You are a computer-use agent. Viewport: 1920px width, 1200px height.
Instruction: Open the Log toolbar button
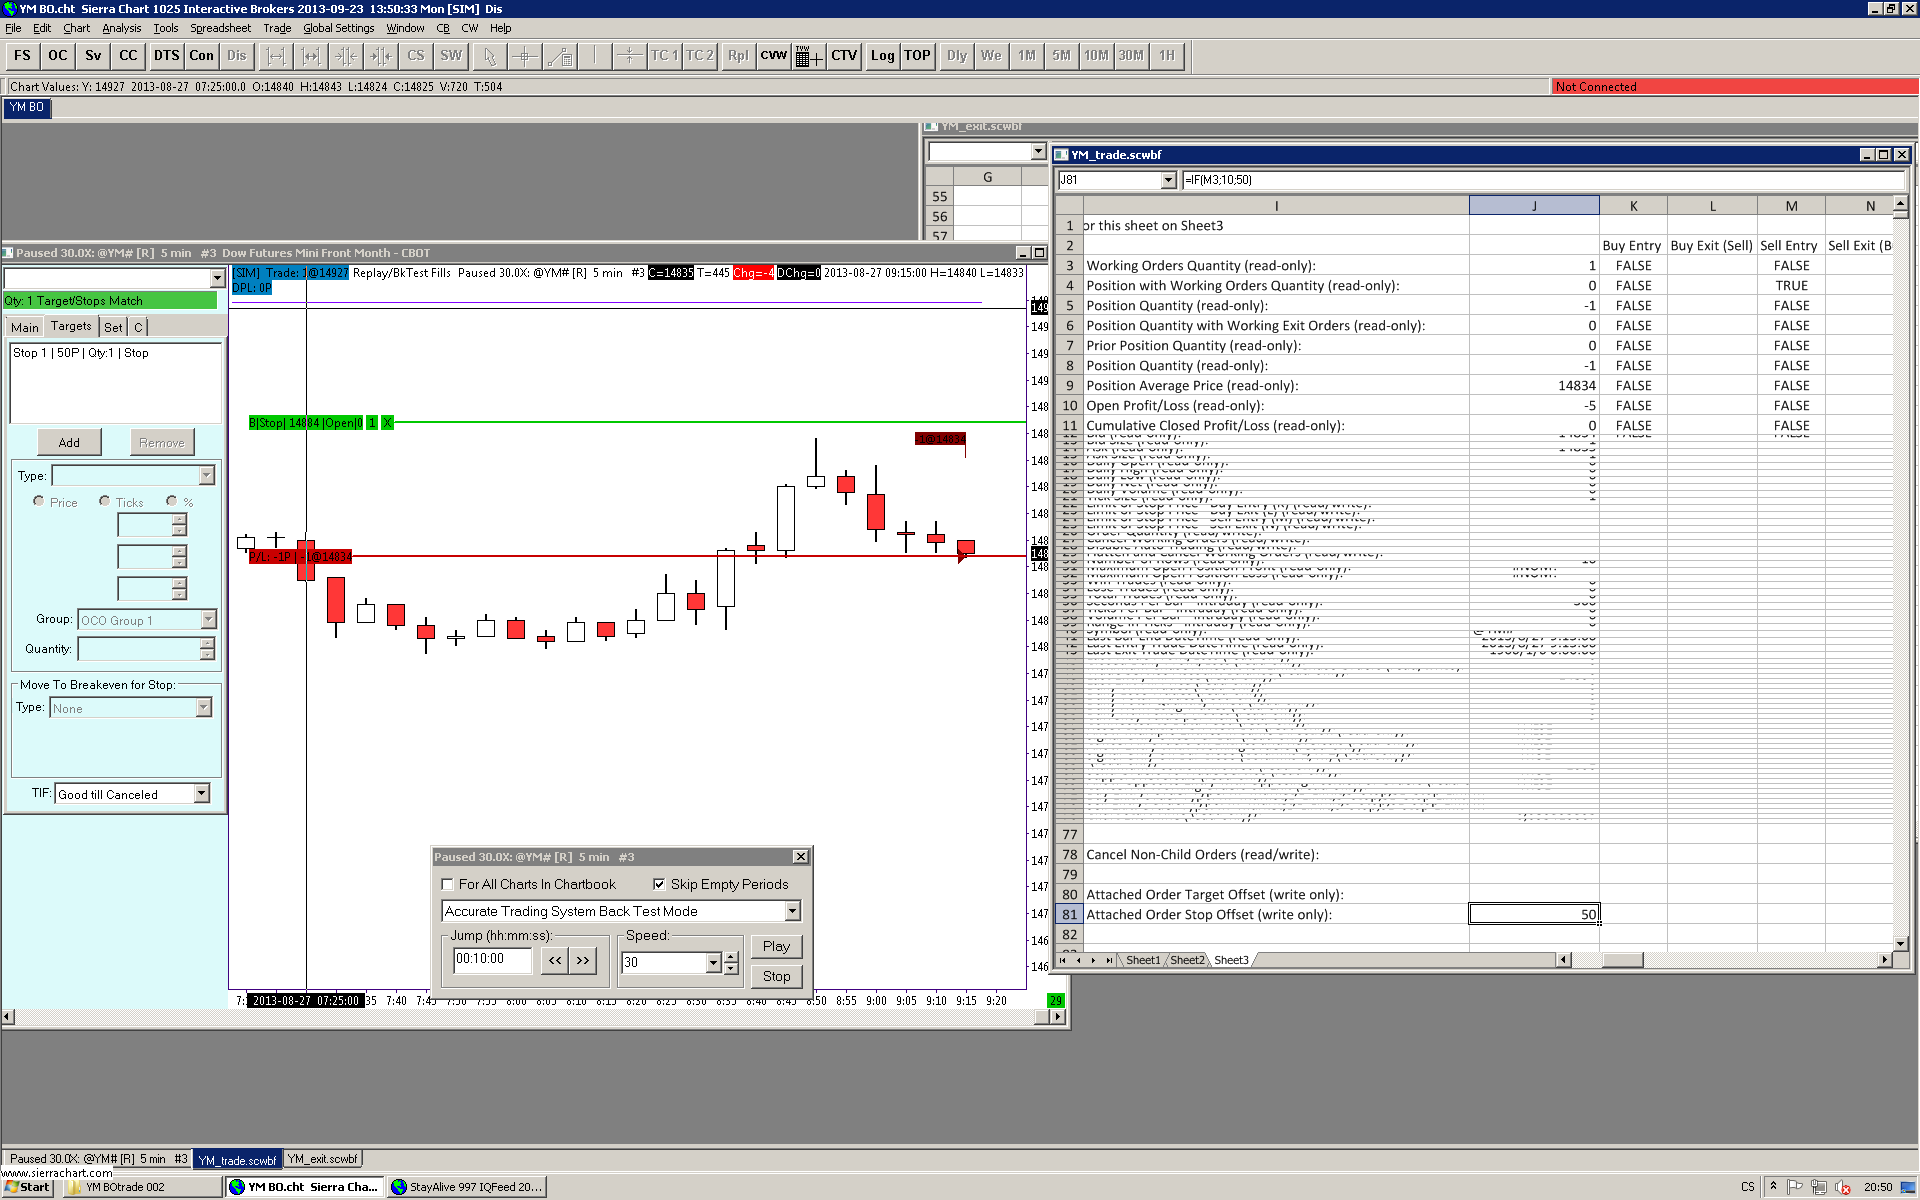pos(882,56)
